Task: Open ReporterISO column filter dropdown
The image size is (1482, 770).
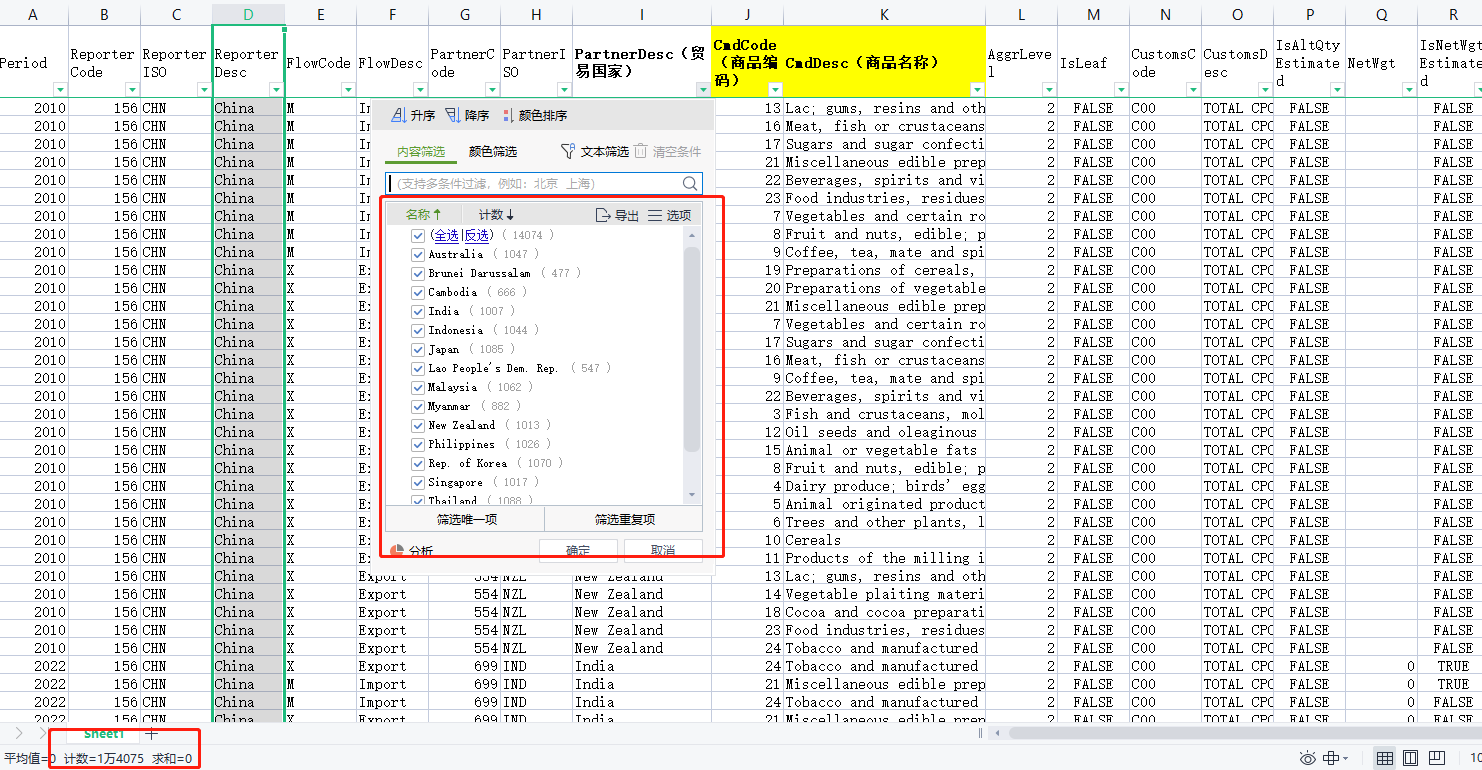Action: coord(203,89)
